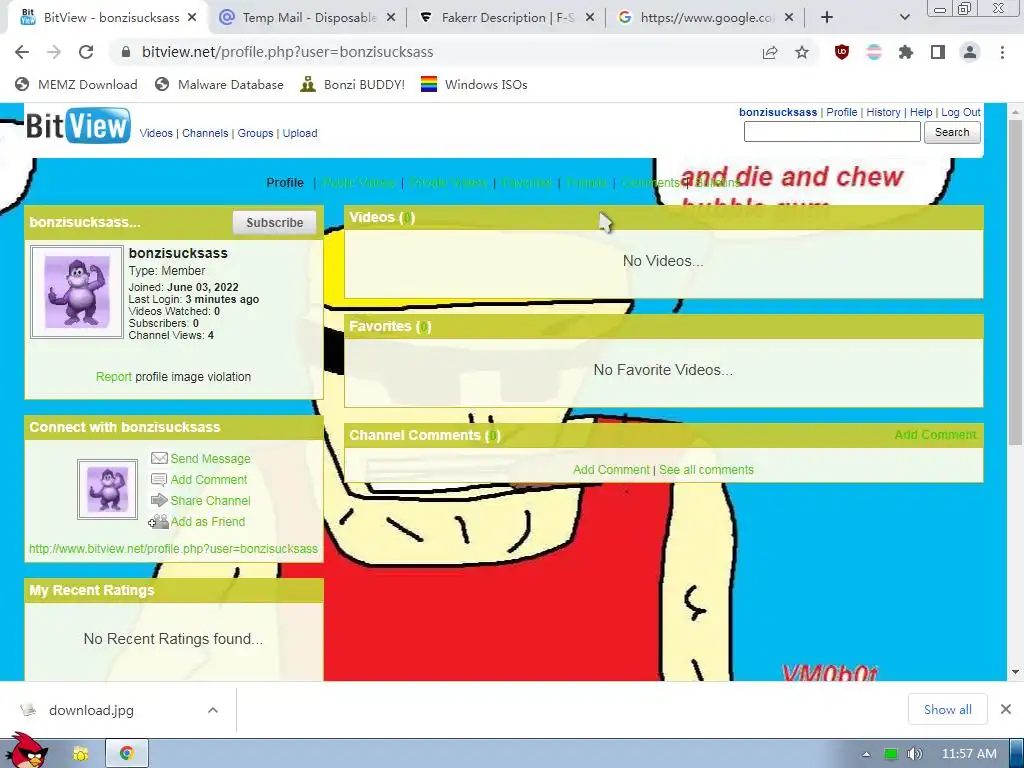The height and width of the screenshot is (768, 1024).
Task: Click the Send Message link
Action: pyautogui.click(x=210, y=459)
